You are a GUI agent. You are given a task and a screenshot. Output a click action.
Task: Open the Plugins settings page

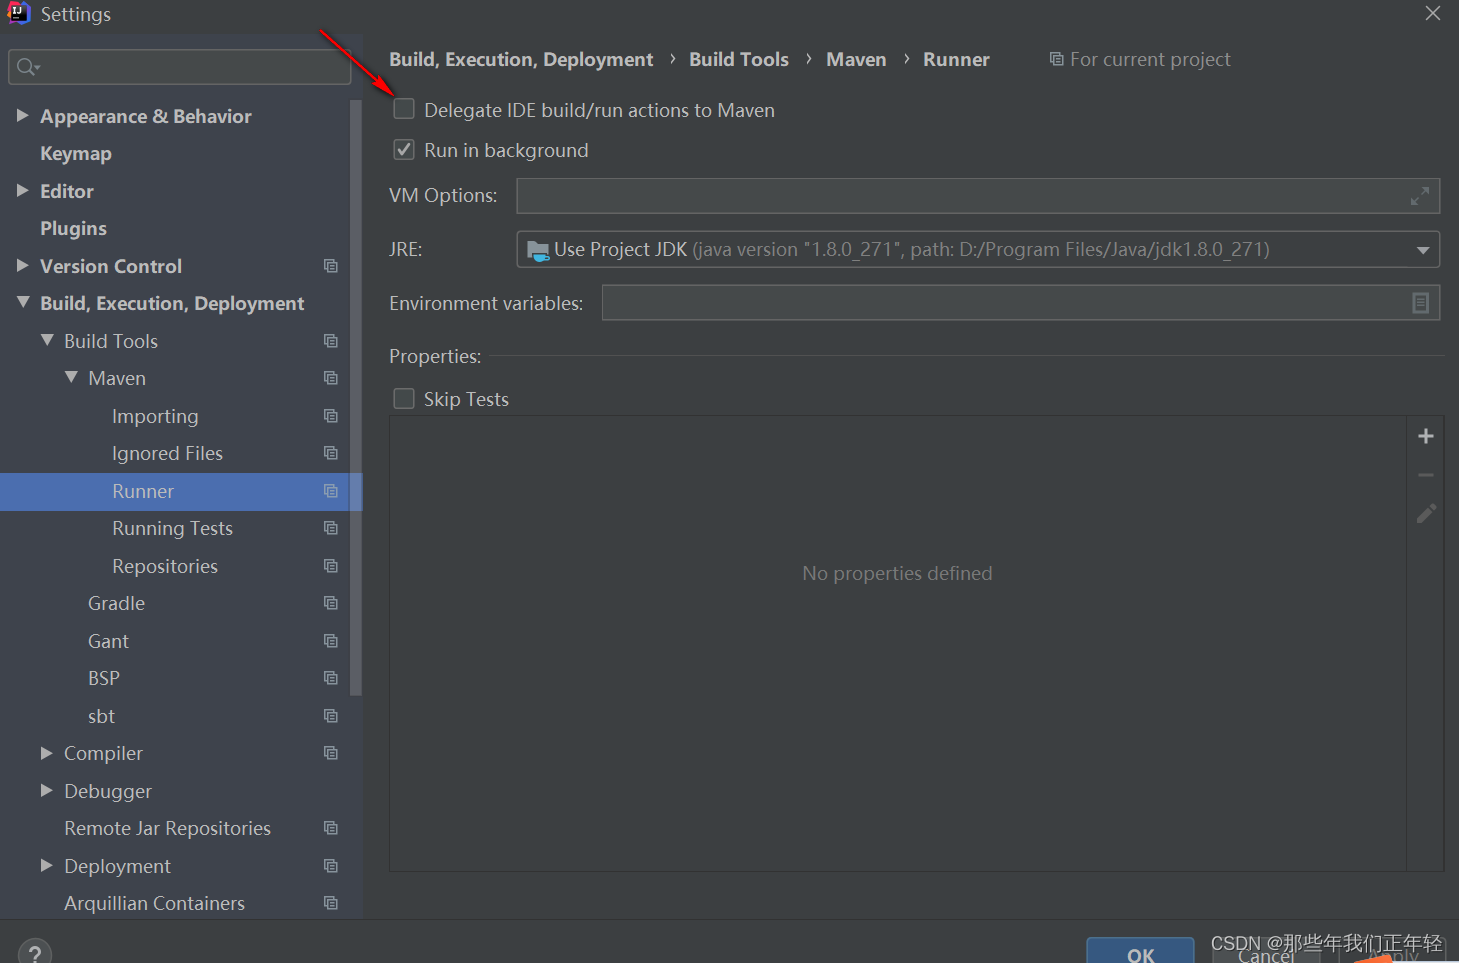pos(73,229)
